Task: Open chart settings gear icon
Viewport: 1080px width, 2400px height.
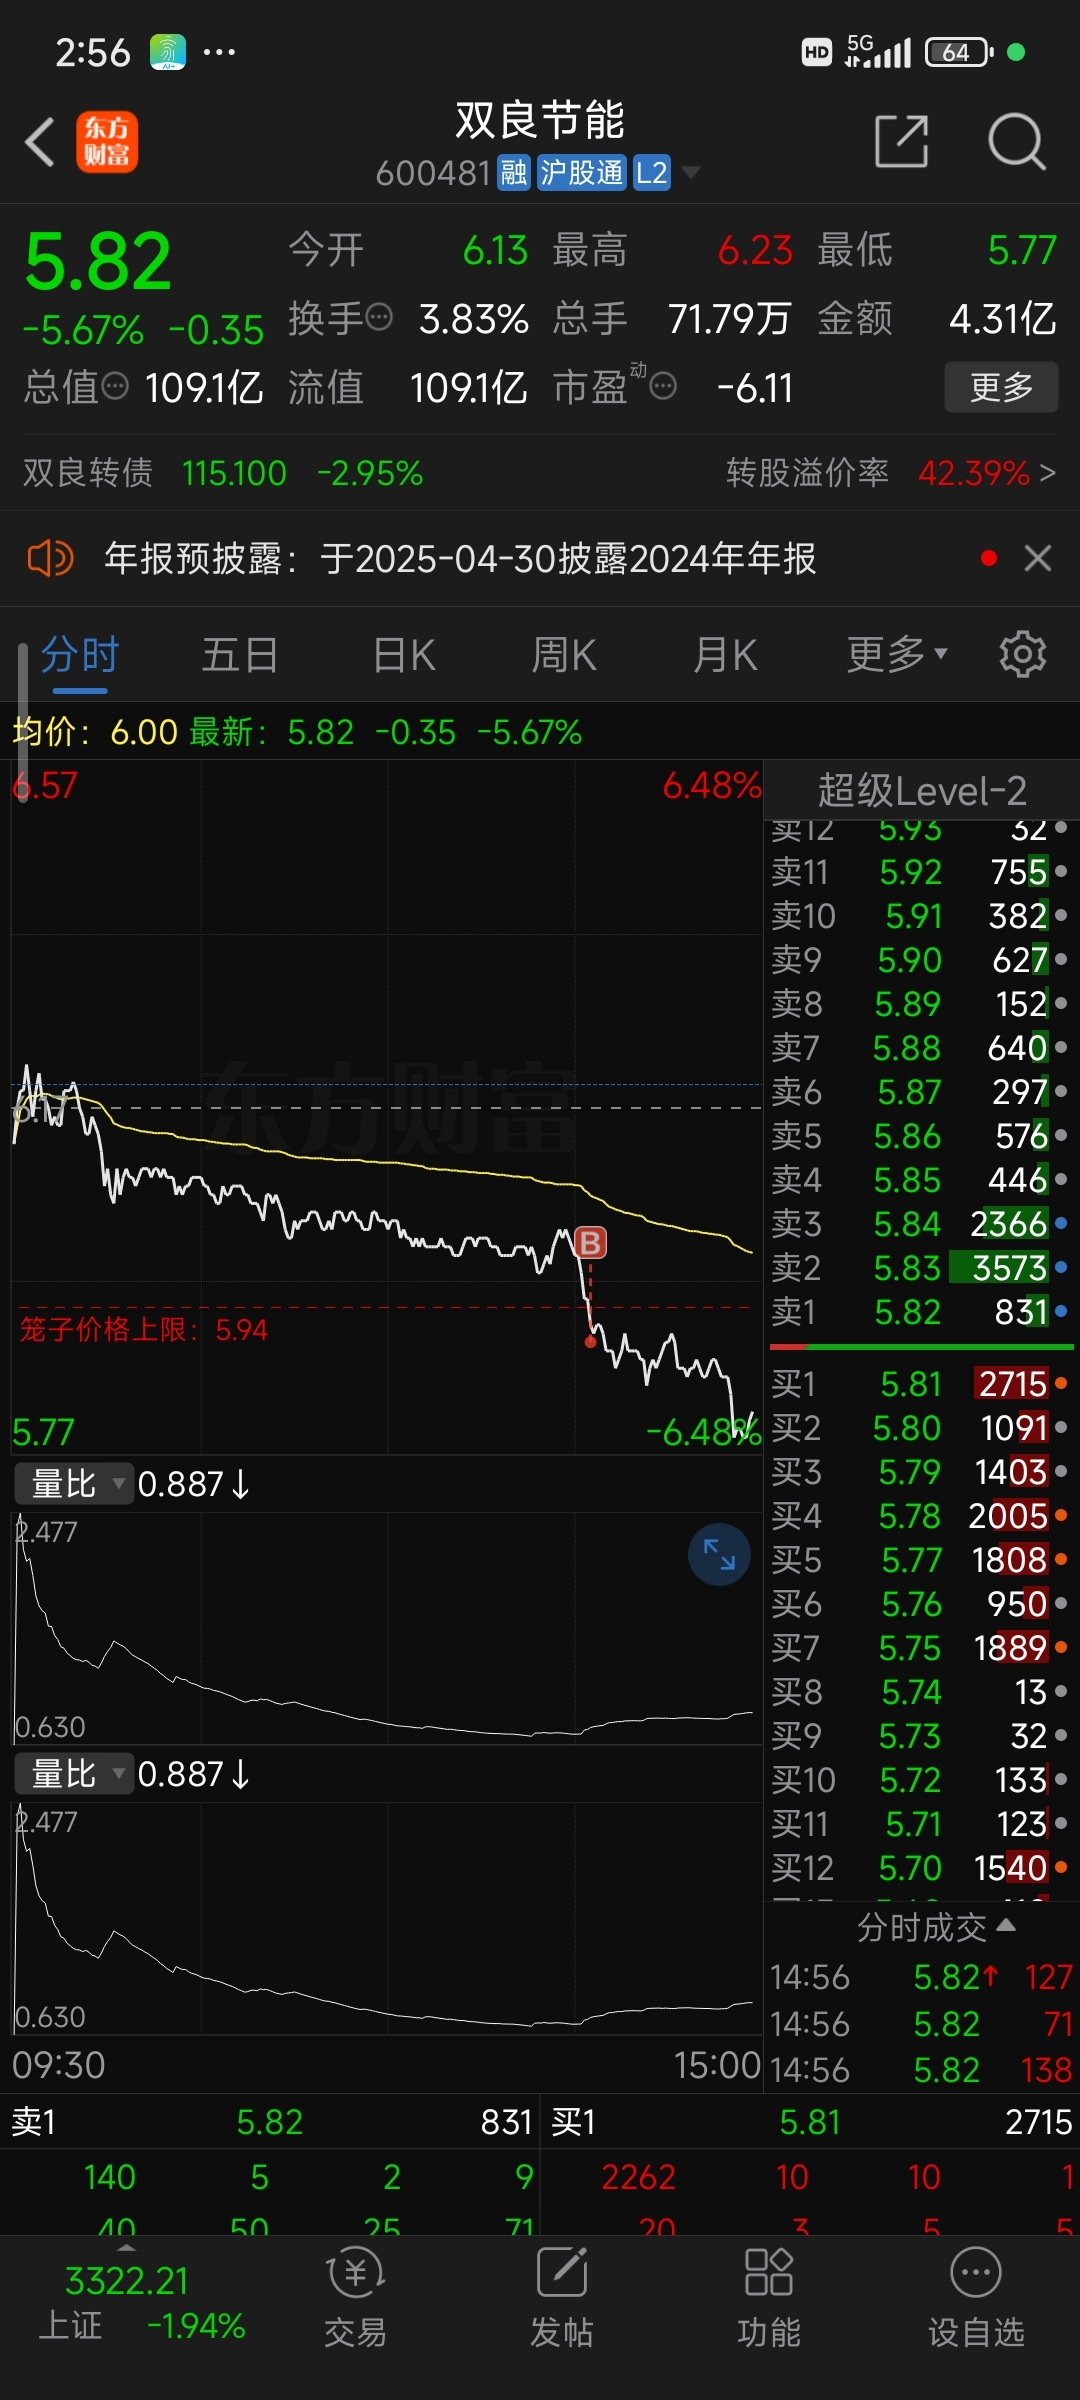Action: [1023, 655]
